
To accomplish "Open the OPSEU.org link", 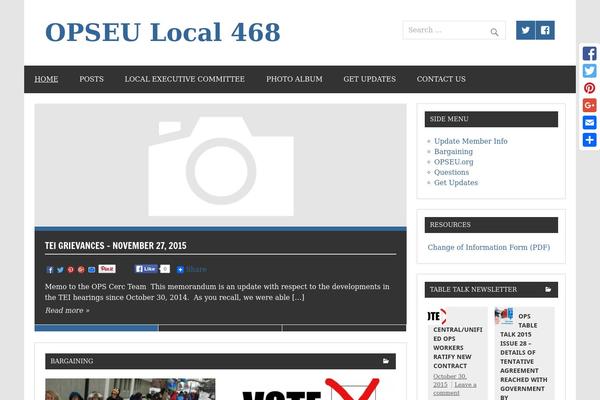I will pos(453,162).
